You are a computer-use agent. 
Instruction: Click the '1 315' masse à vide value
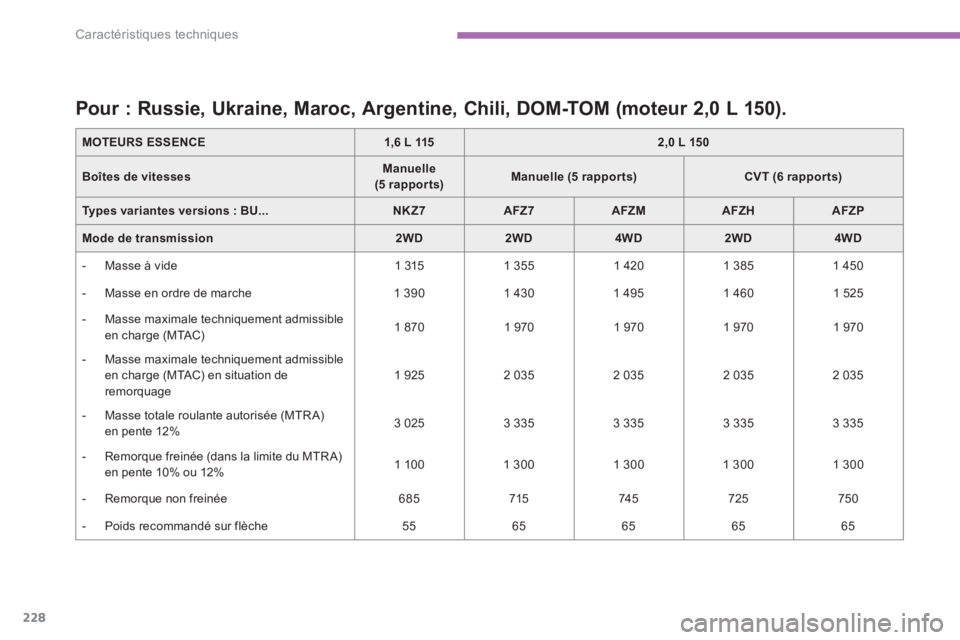pos(409,266)
